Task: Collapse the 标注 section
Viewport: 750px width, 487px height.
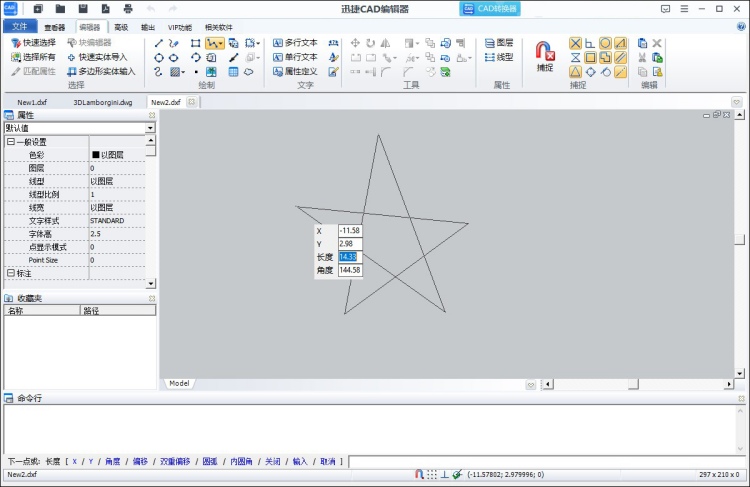Action: point(11,273)
